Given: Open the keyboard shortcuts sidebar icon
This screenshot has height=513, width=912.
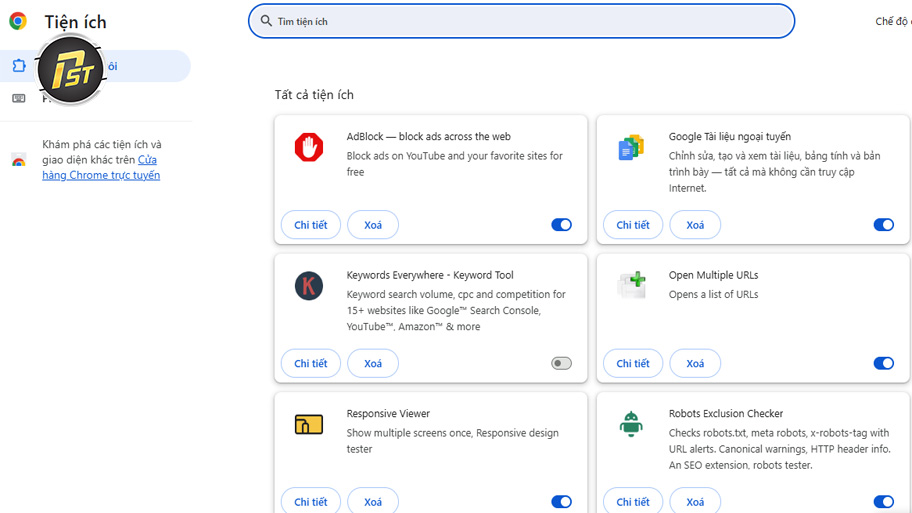Looking at the screenshot, I should click(19, 98).
